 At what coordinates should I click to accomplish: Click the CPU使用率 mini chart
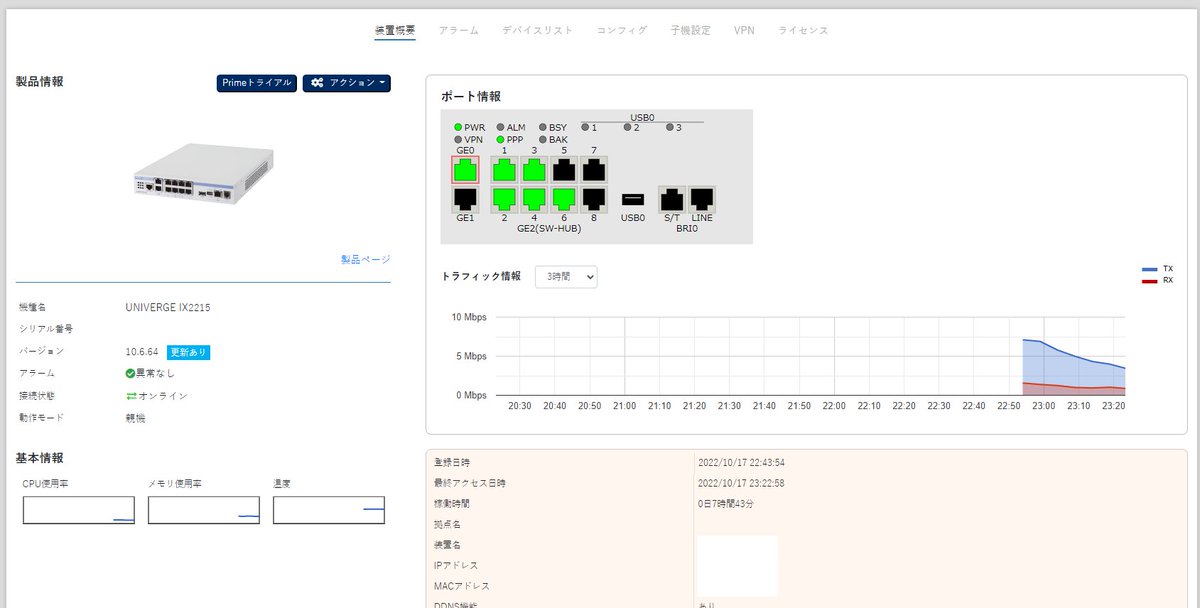(x=79, y=510)
